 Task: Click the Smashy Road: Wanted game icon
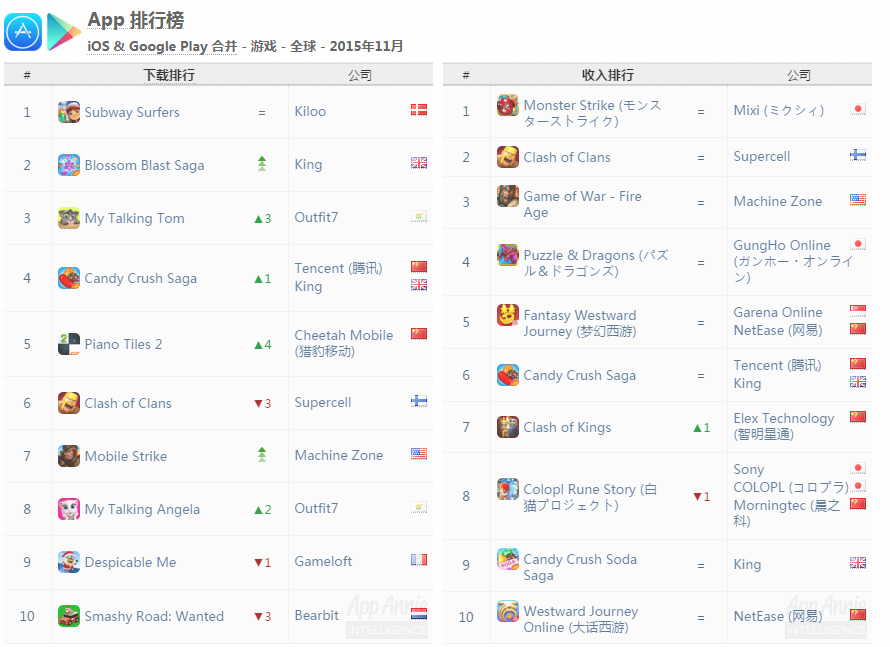(x=69, y=616)
